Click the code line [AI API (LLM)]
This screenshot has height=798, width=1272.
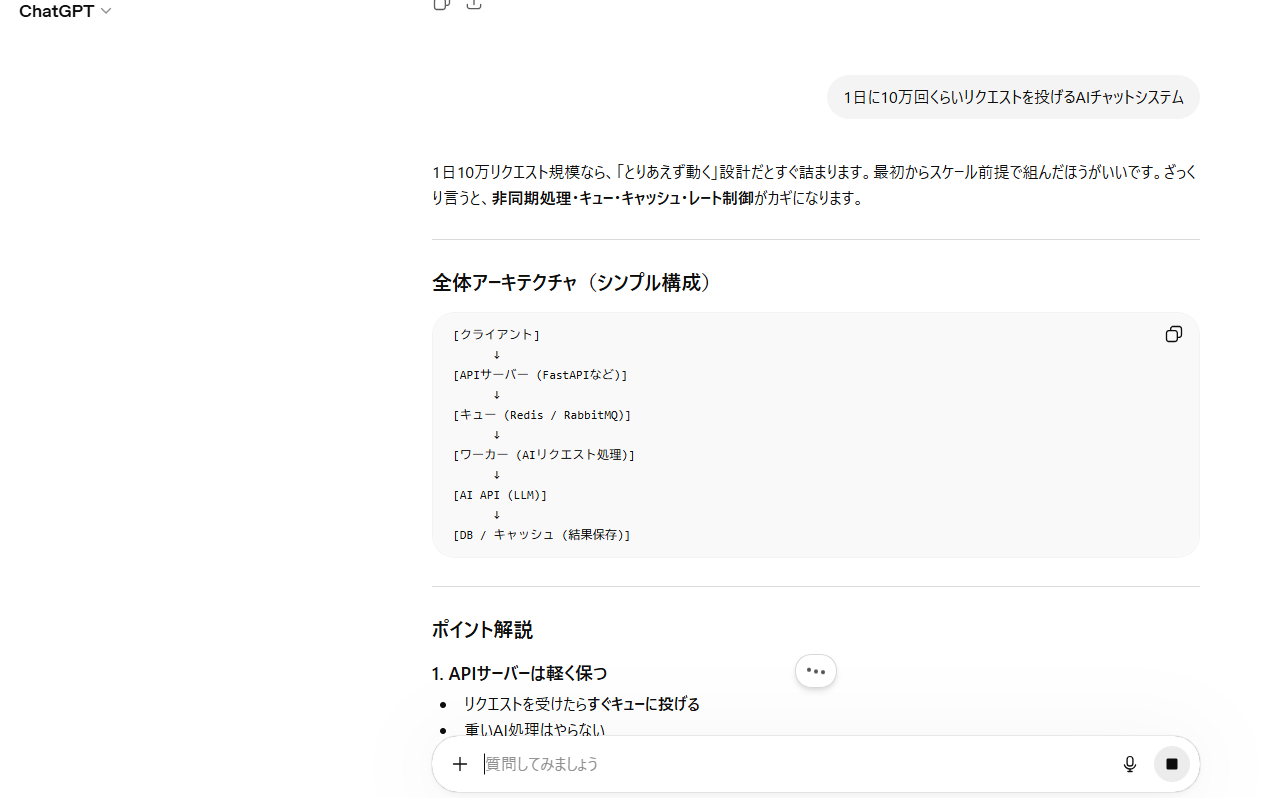(x=500, y=495)
